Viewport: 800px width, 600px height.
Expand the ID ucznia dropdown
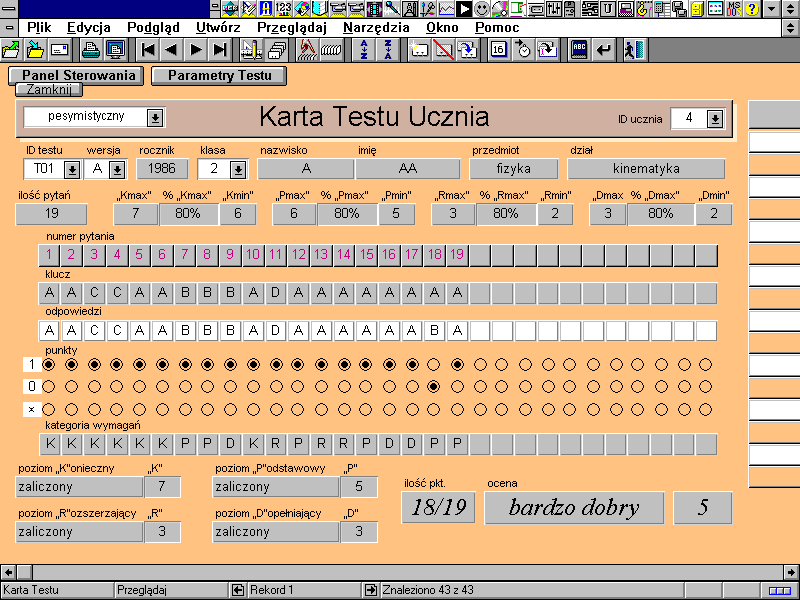(x=715, y=119)
